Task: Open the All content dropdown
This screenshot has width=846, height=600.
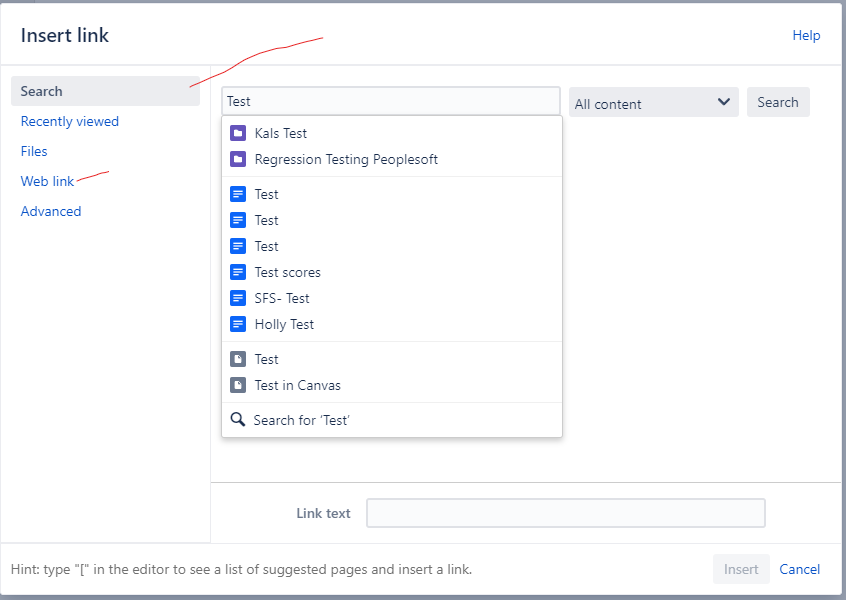Action: [653, 102]
